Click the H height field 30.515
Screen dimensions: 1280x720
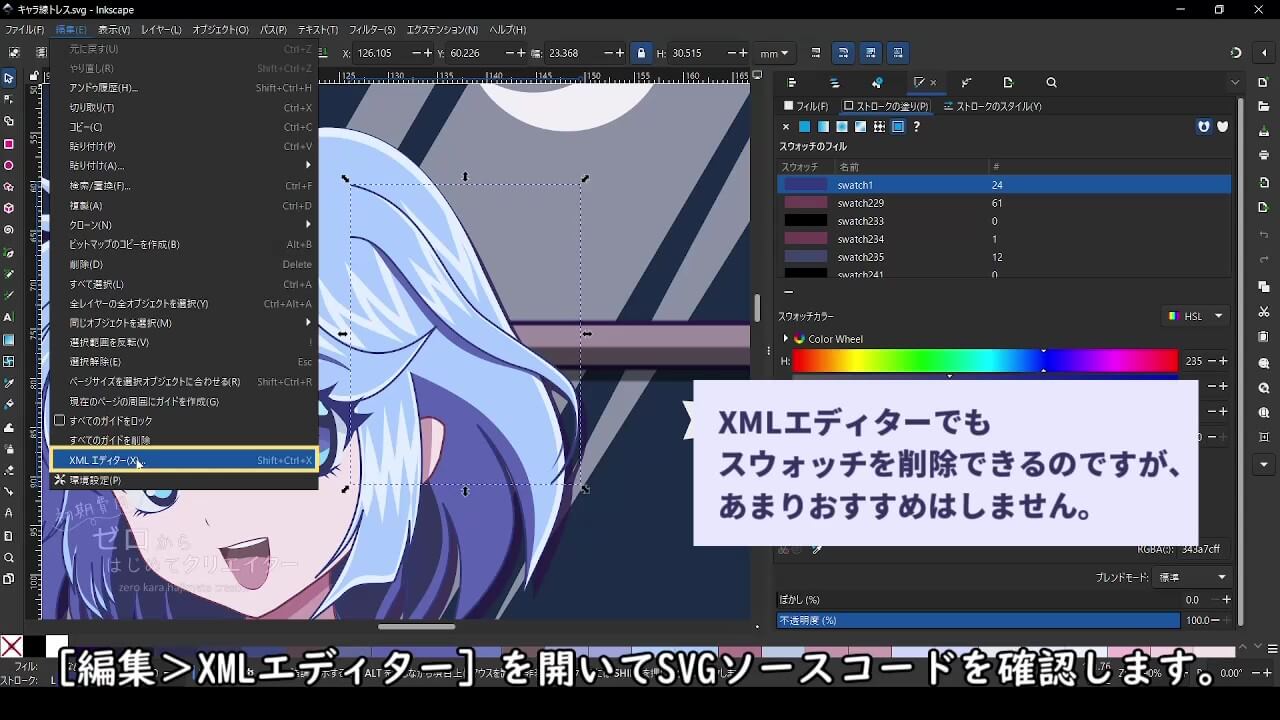(x=698, y=53)
